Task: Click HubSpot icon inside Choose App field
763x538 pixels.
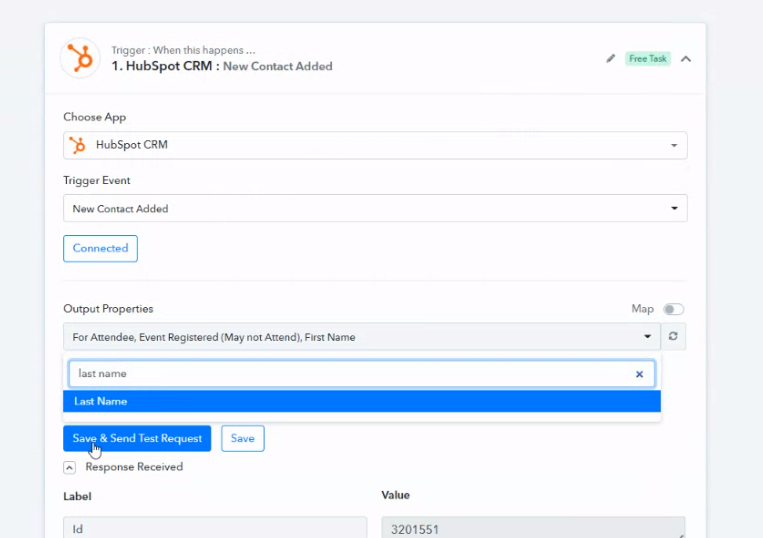Action: pos(77,145)
